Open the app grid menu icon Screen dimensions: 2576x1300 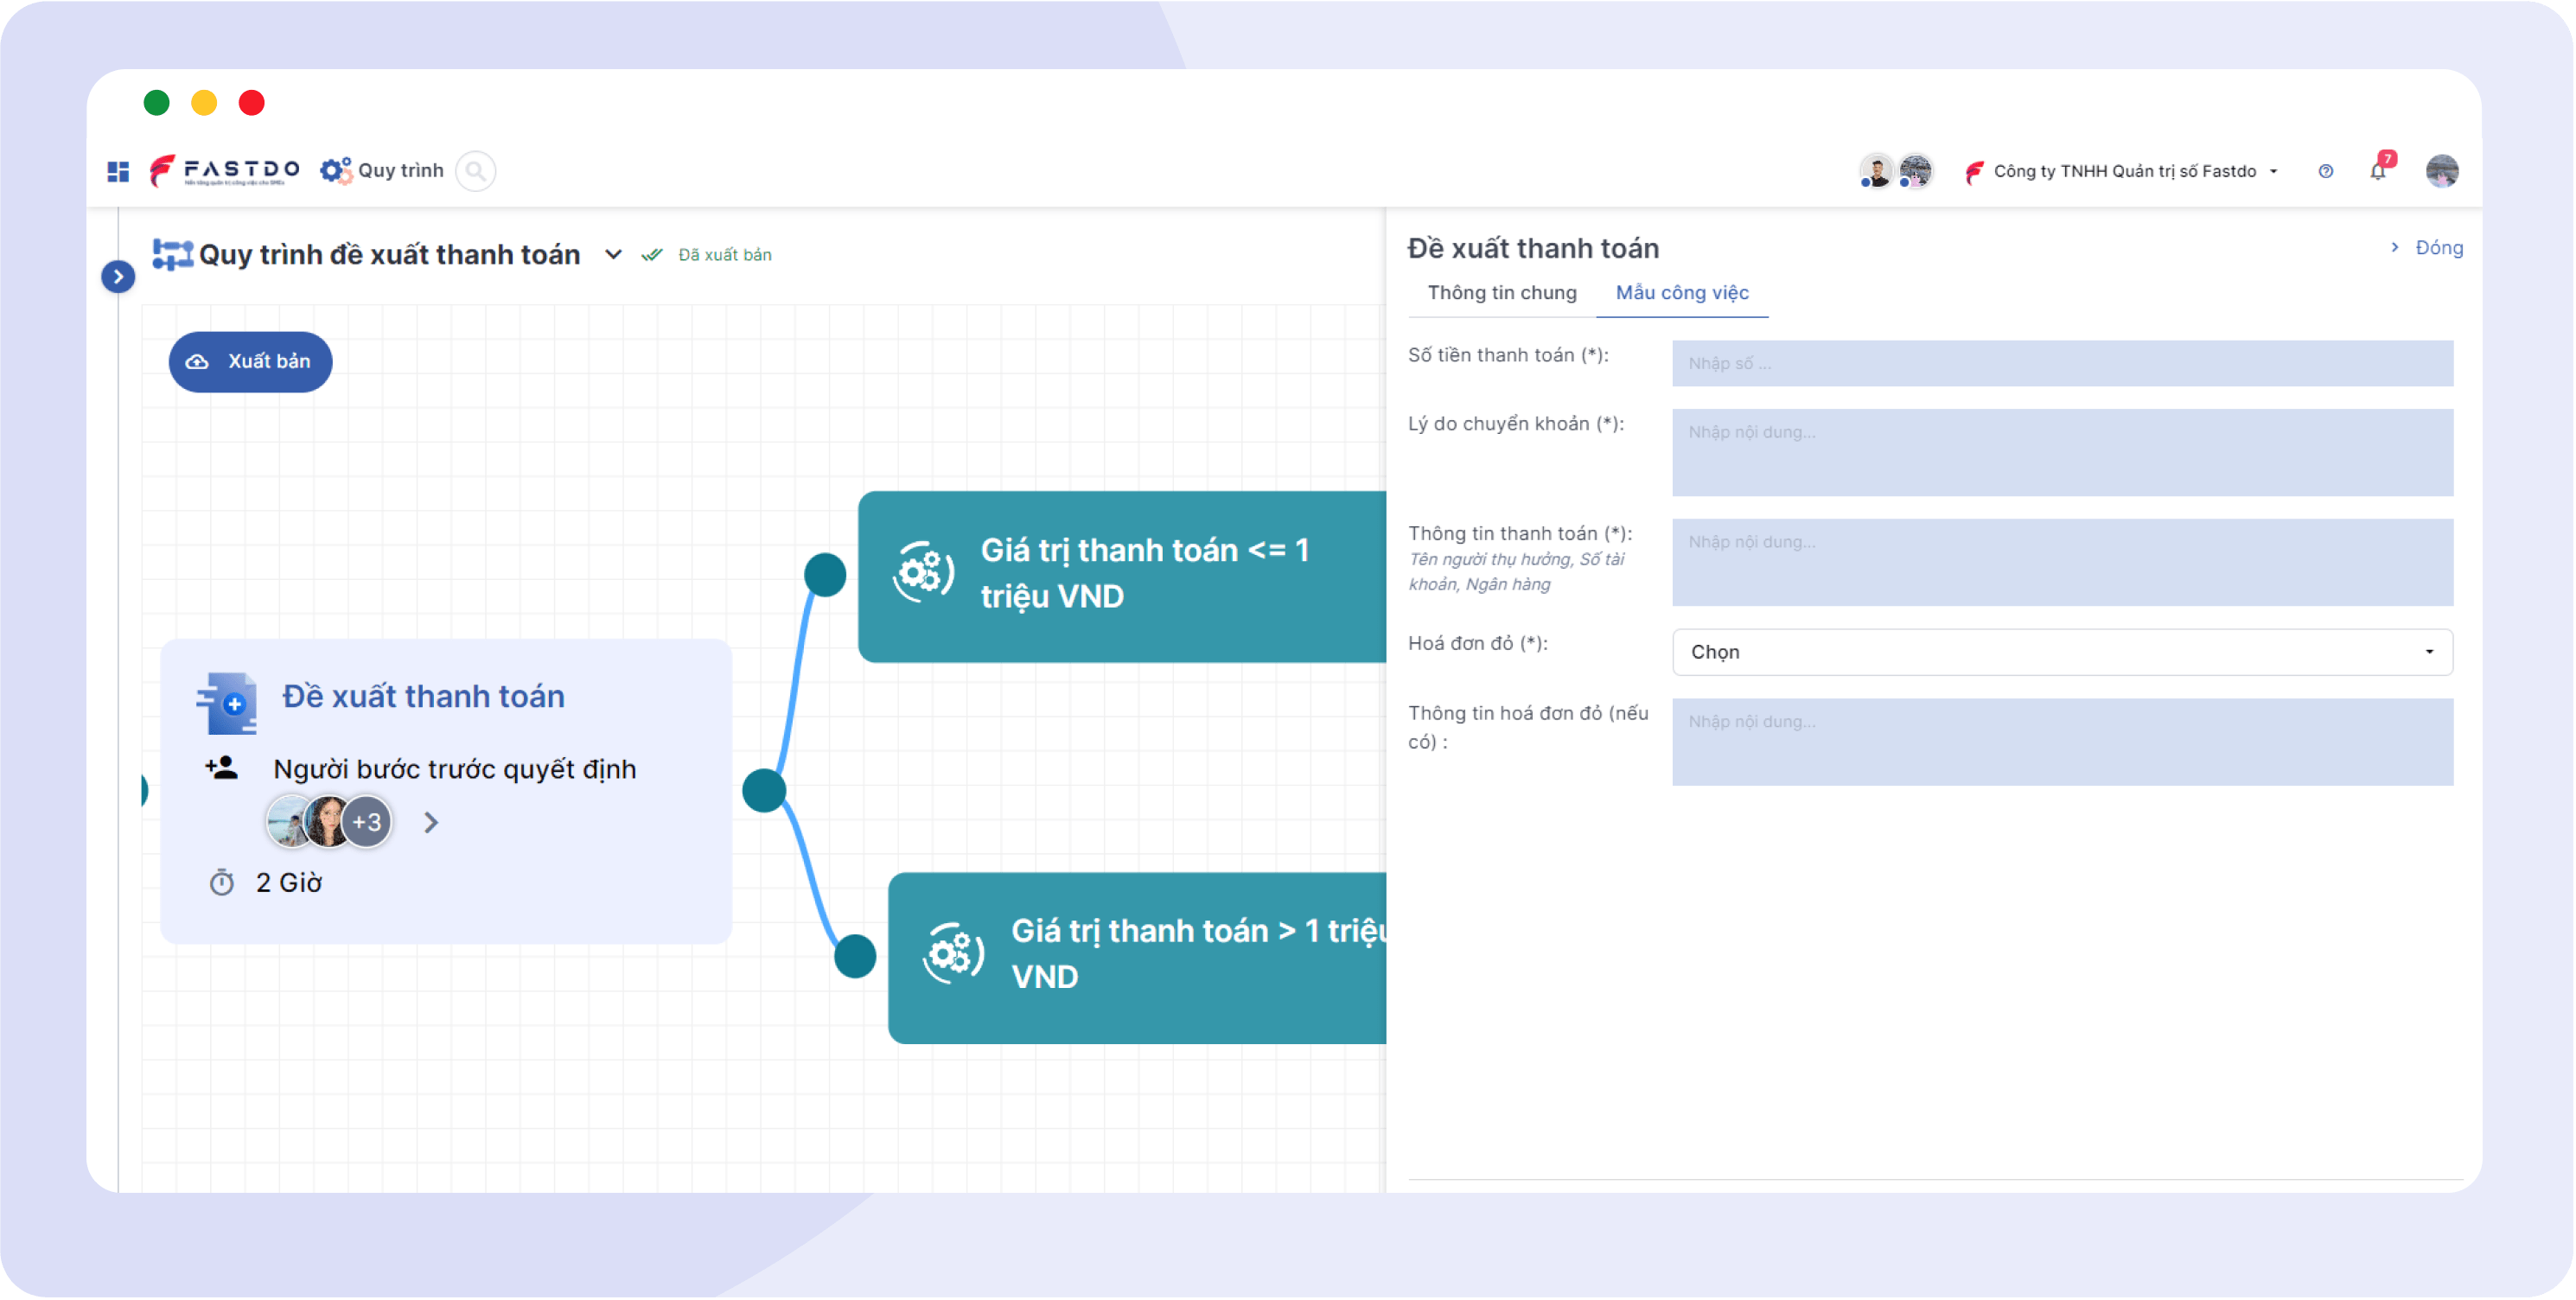[x=118, y=172]
